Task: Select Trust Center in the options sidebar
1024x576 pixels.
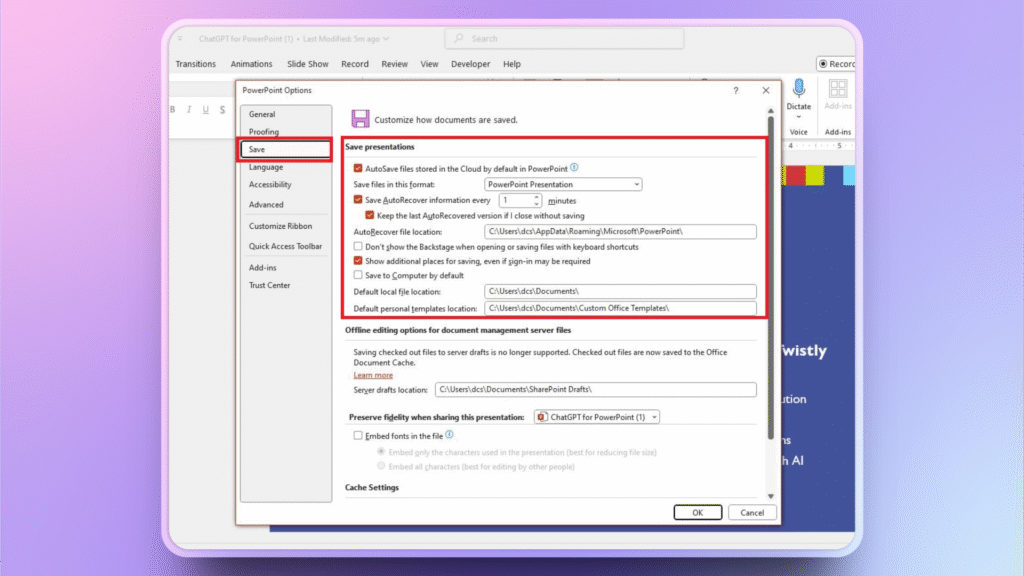Action: pyautogui.click(x=268, y=285)
